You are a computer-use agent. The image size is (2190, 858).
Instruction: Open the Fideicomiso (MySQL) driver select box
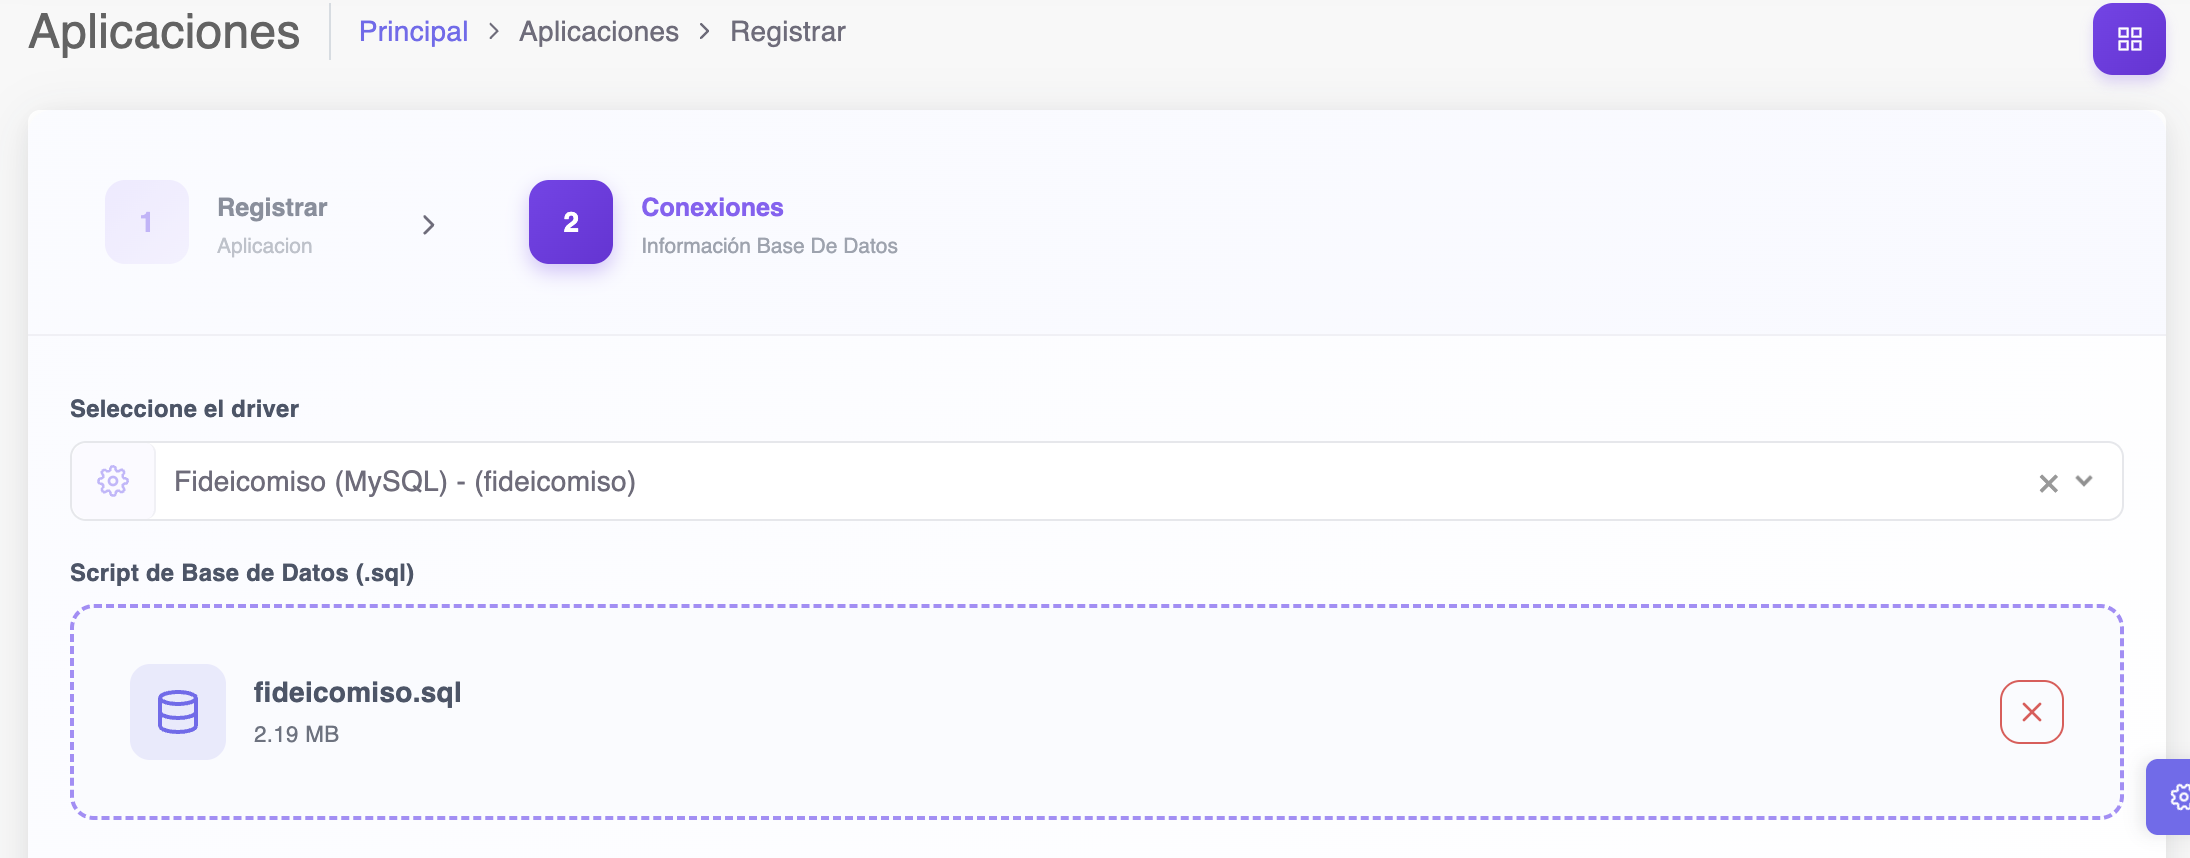(x=1000, y=481)
